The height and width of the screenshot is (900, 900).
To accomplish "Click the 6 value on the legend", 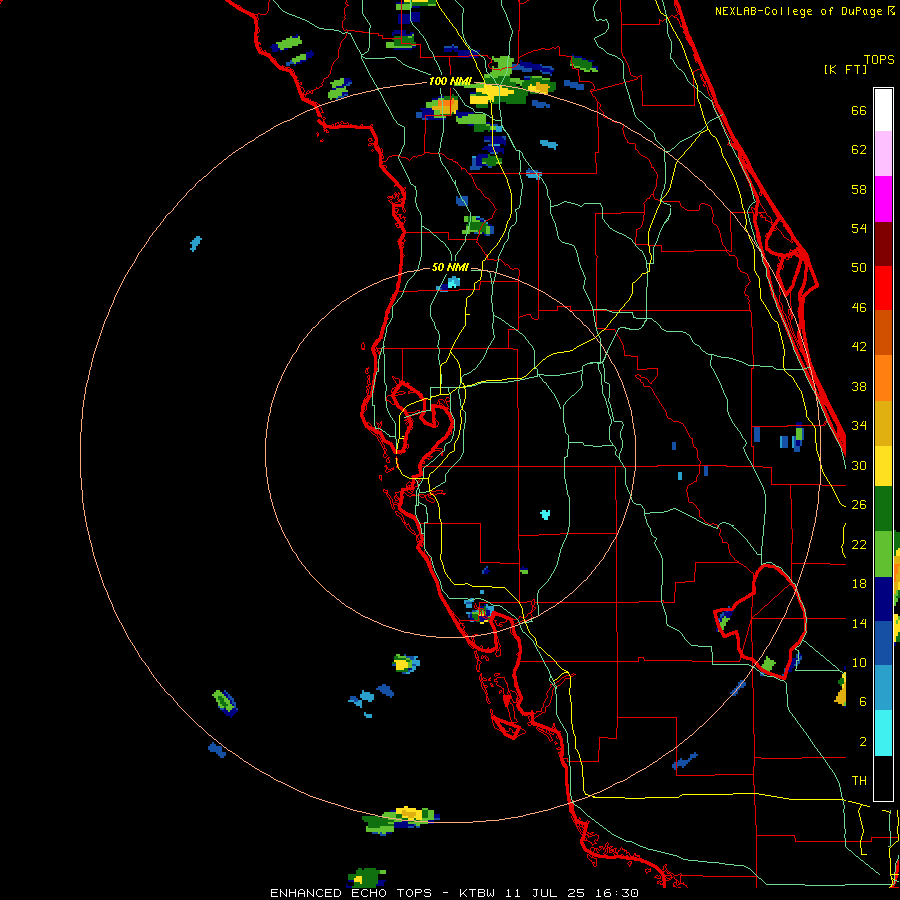I will [863, 701].
